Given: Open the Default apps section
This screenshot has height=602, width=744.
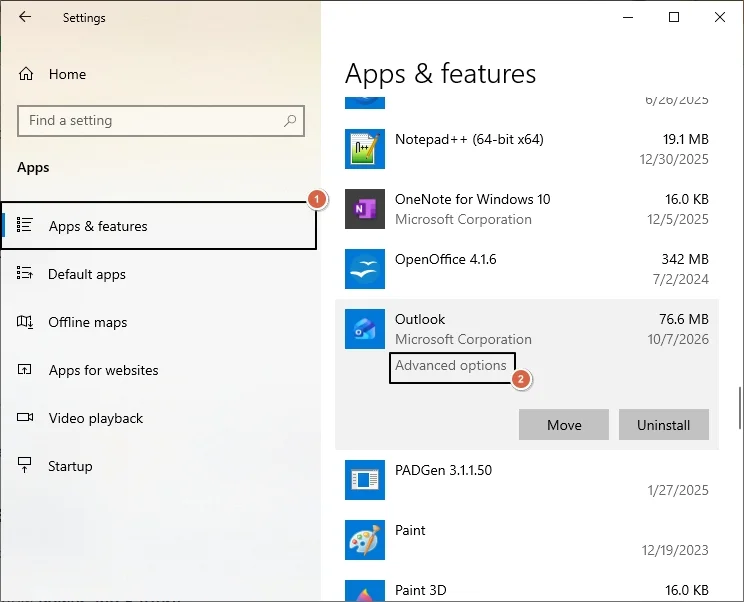Looking at the screenshot, I should pos(159,274).
